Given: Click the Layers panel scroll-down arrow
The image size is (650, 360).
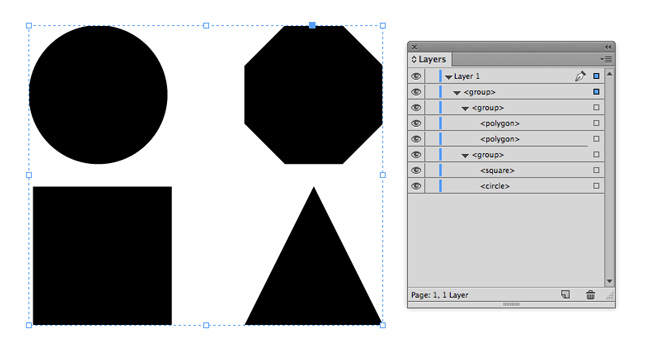Looking at the screenshot, I should (609, 281).
